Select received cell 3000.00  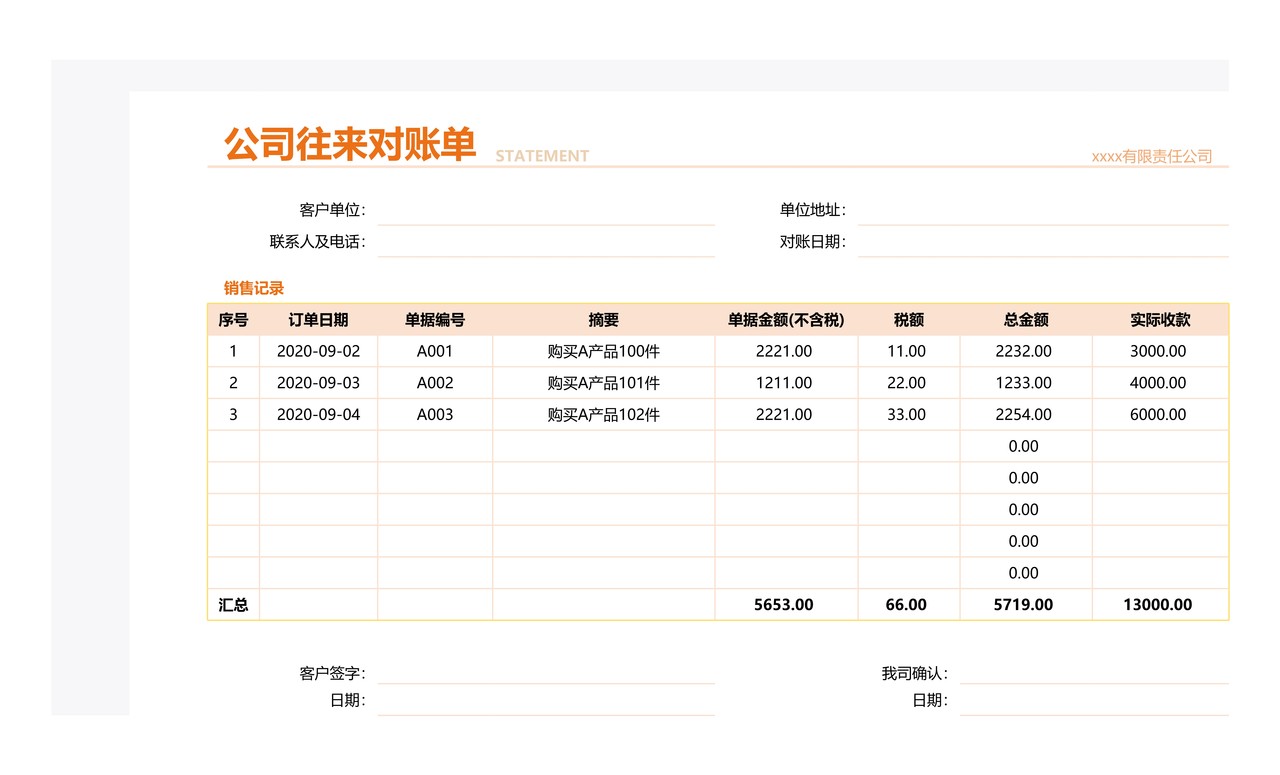pos(1158,352)
